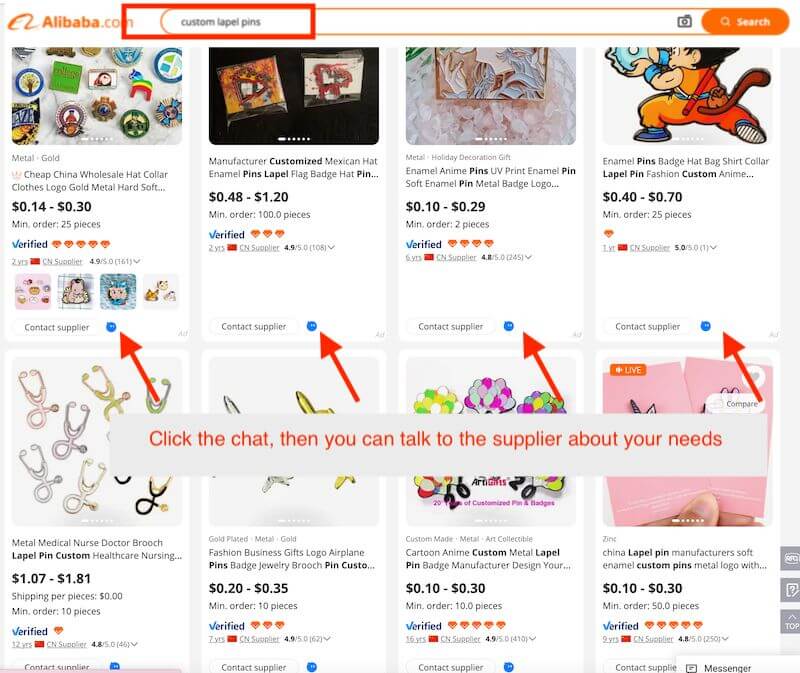Open chat for the $0.40 - $0.70 product
This screenshot has height=673, width=800.
click(x=706, y=326)
